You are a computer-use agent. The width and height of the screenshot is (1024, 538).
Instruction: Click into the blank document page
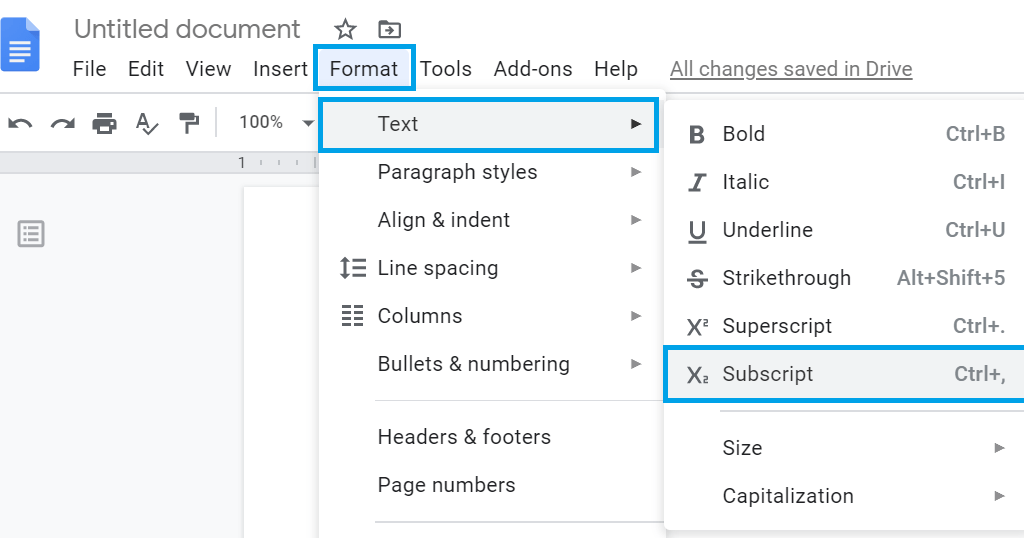click(281, 362)
